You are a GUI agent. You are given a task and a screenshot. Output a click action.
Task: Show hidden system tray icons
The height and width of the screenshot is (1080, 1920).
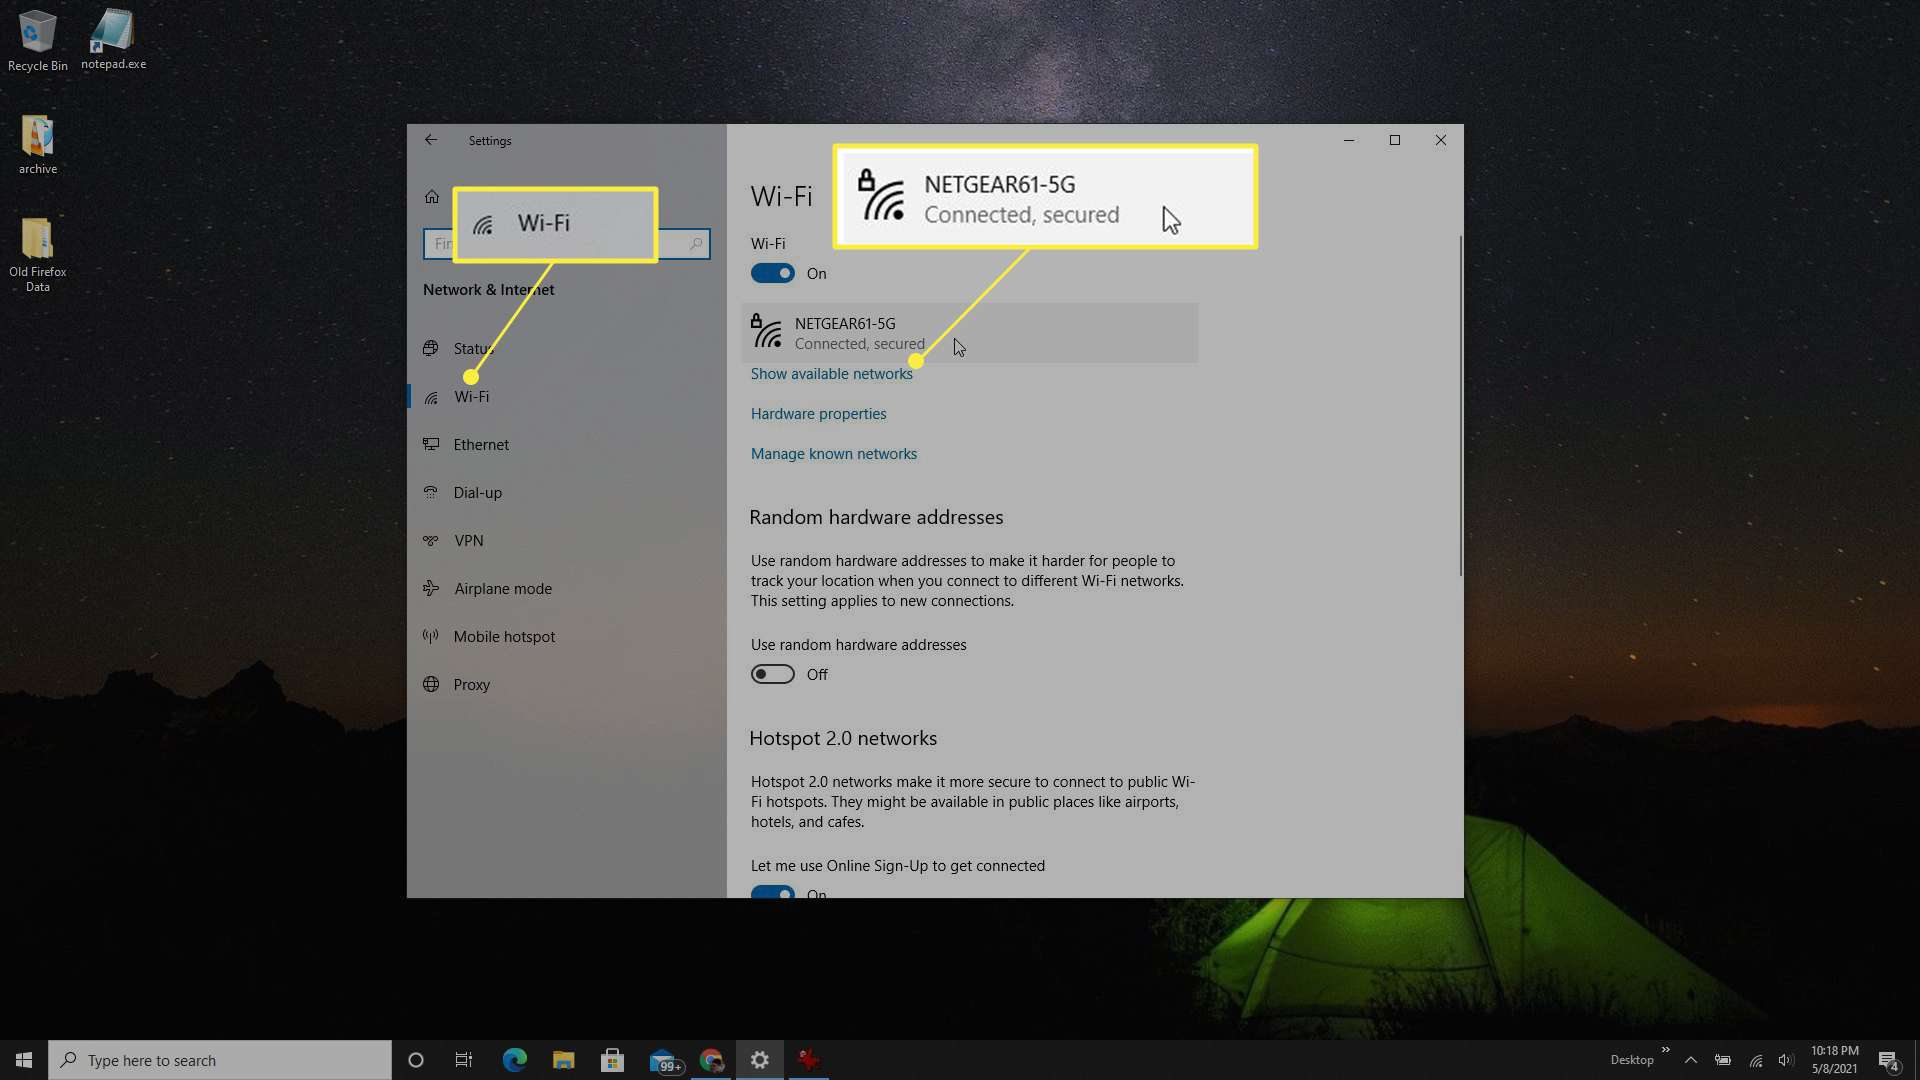[x=1691, y=1060]
